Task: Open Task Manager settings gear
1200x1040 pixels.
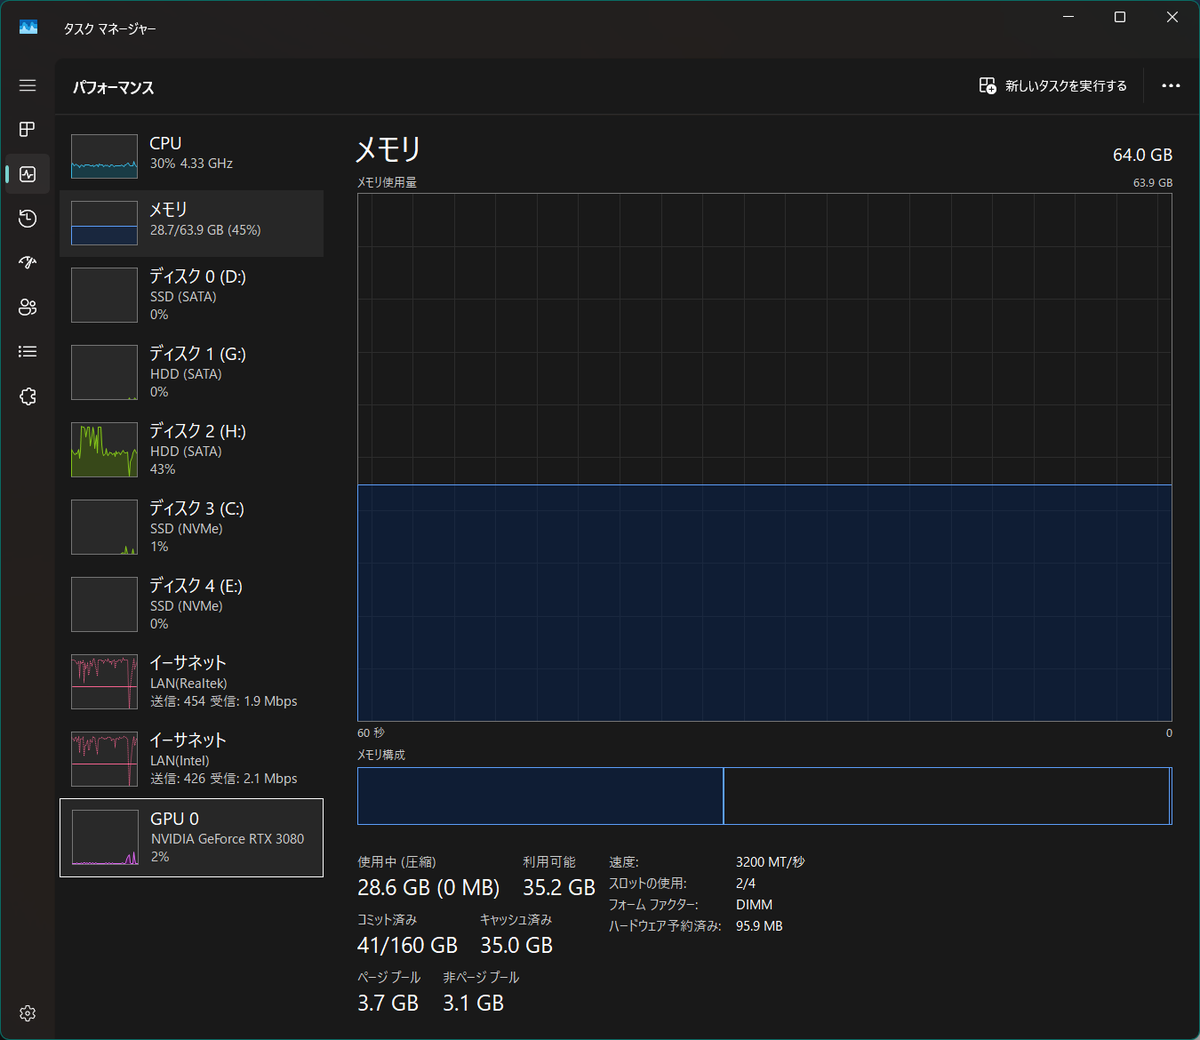Action: pos(27,1013)
